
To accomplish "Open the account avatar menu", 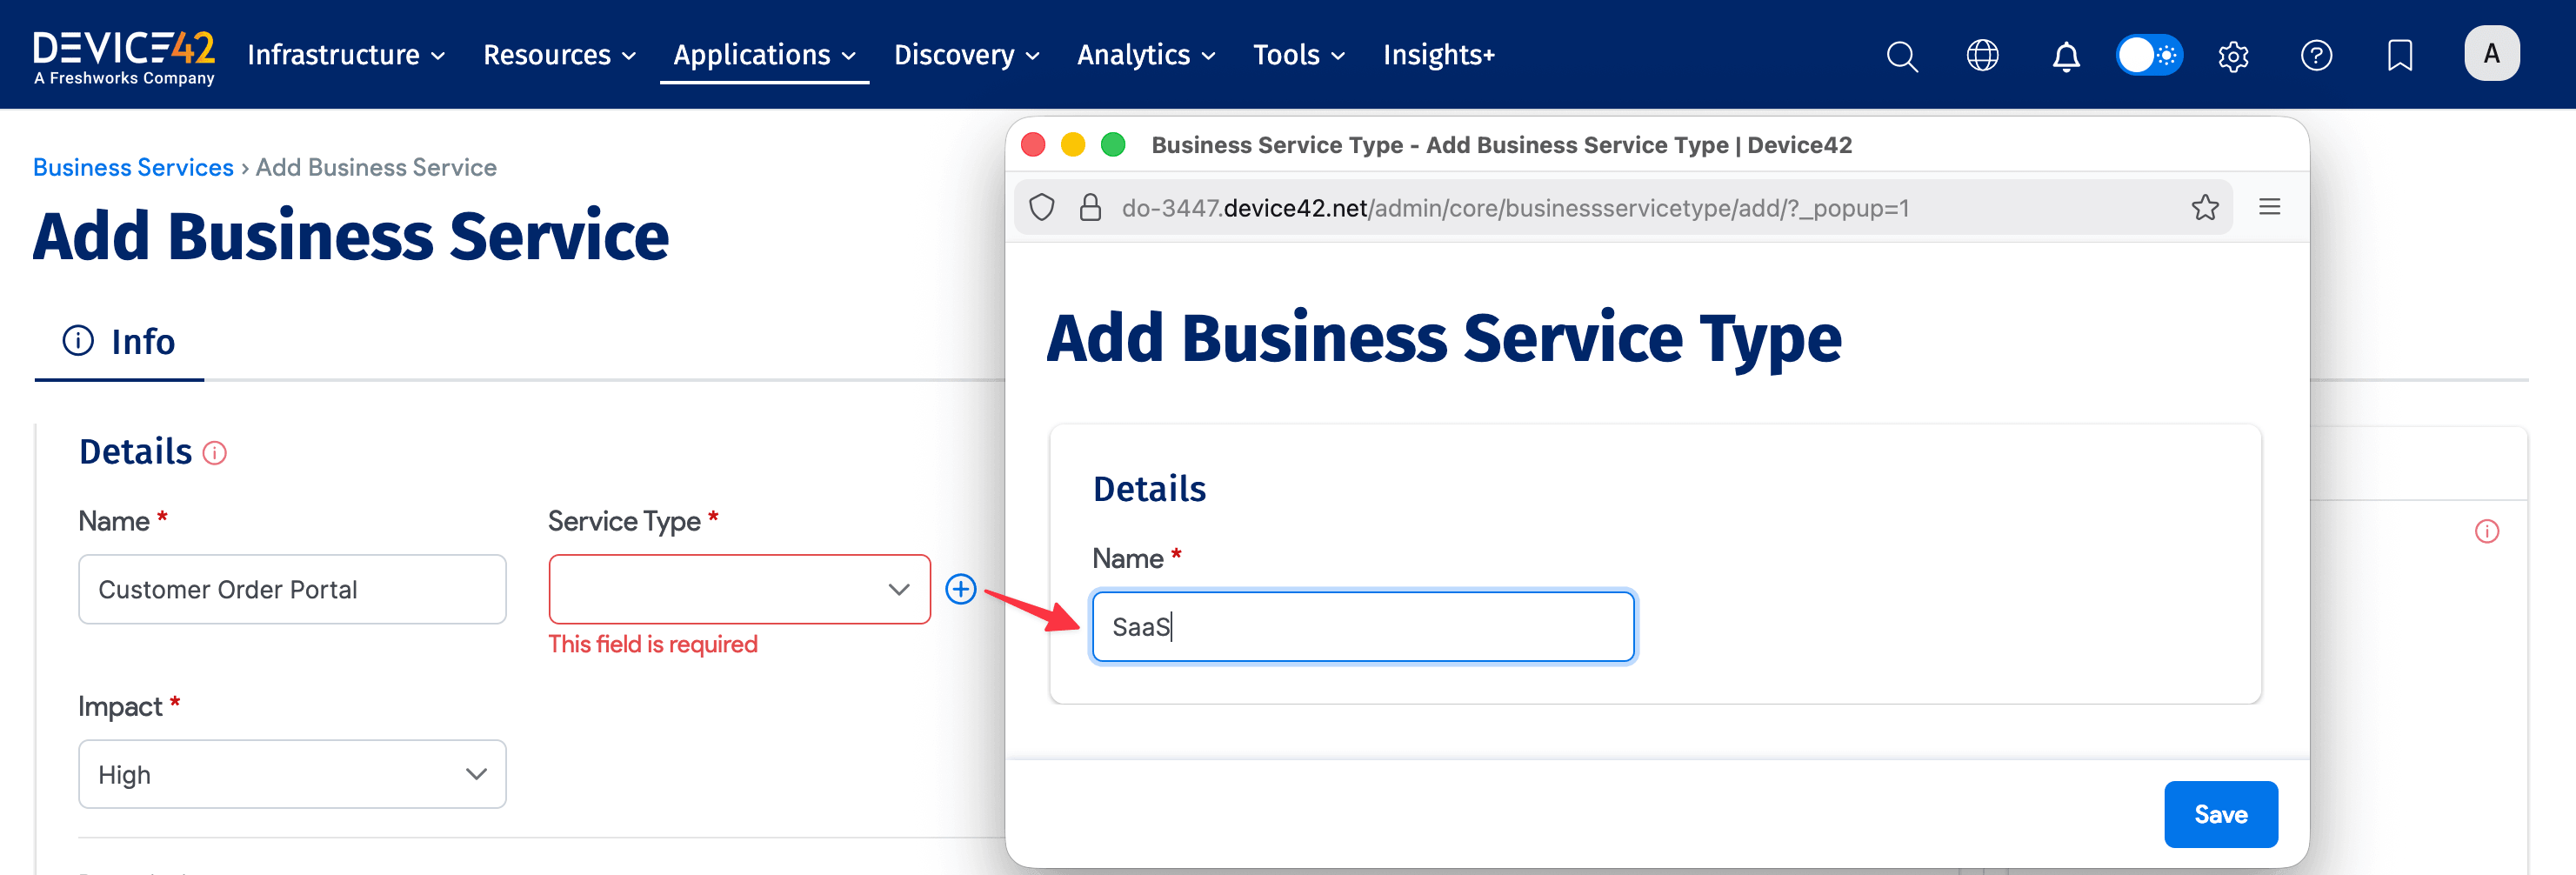I will pos(2492,53).
